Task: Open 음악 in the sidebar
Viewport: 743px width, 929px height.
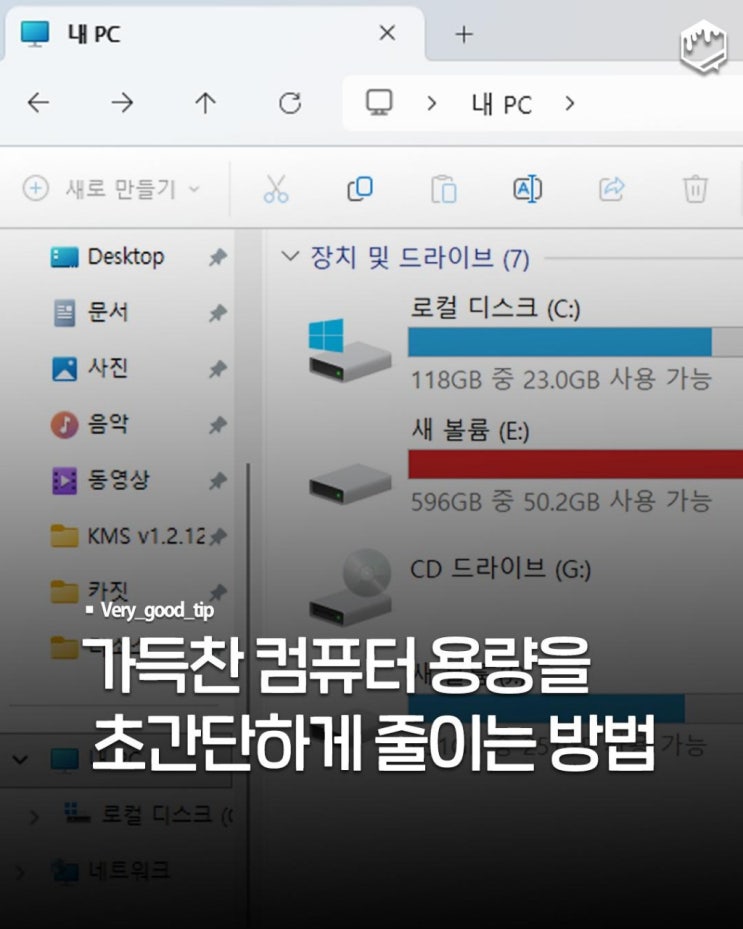Action: tap(108, 424)
